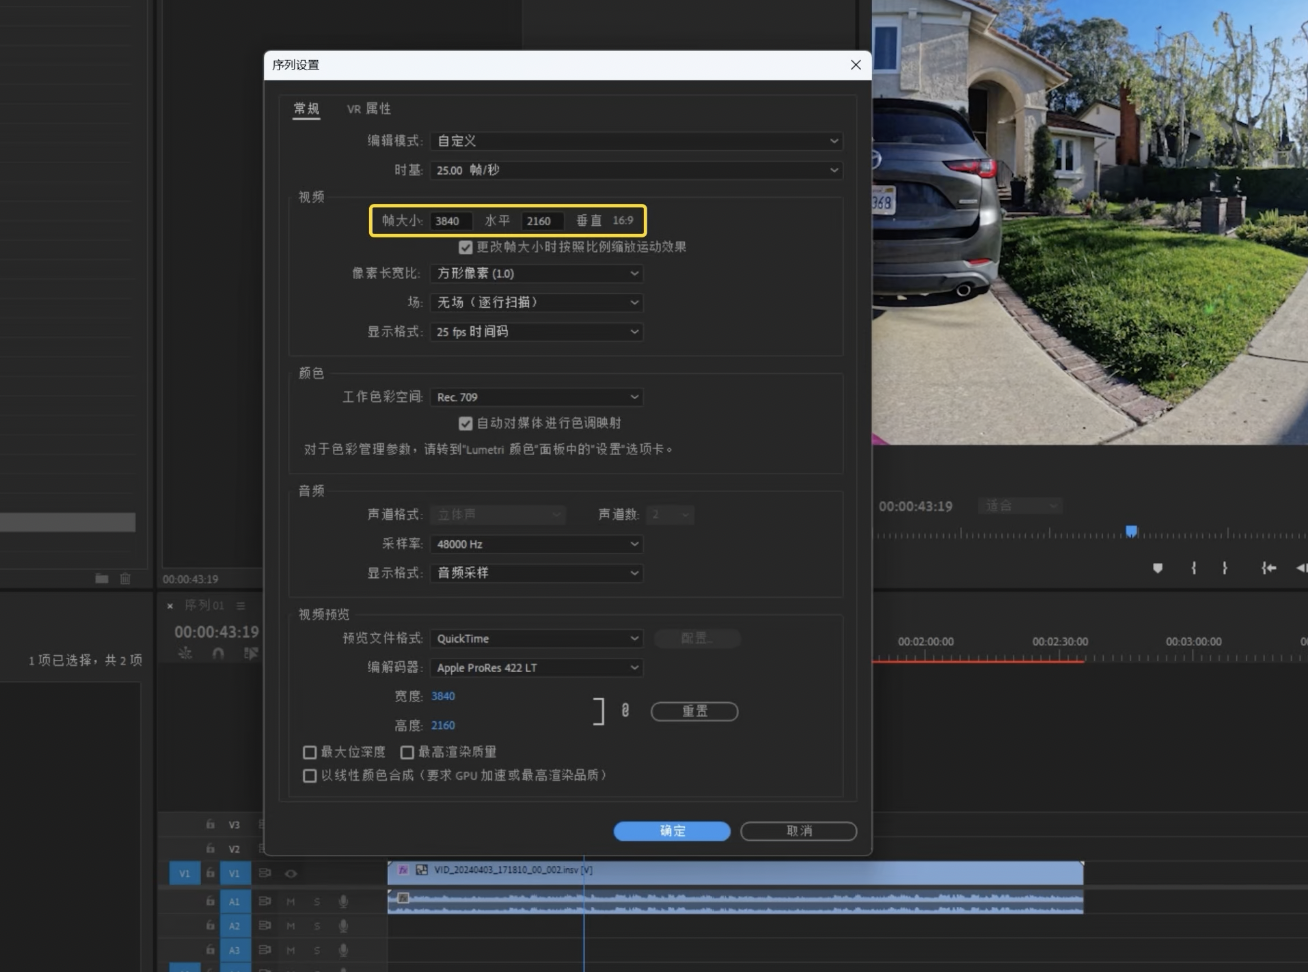
Task: Open the 时基 dropdown showing 25.00 帧/秒
Action: pos(636,170)
